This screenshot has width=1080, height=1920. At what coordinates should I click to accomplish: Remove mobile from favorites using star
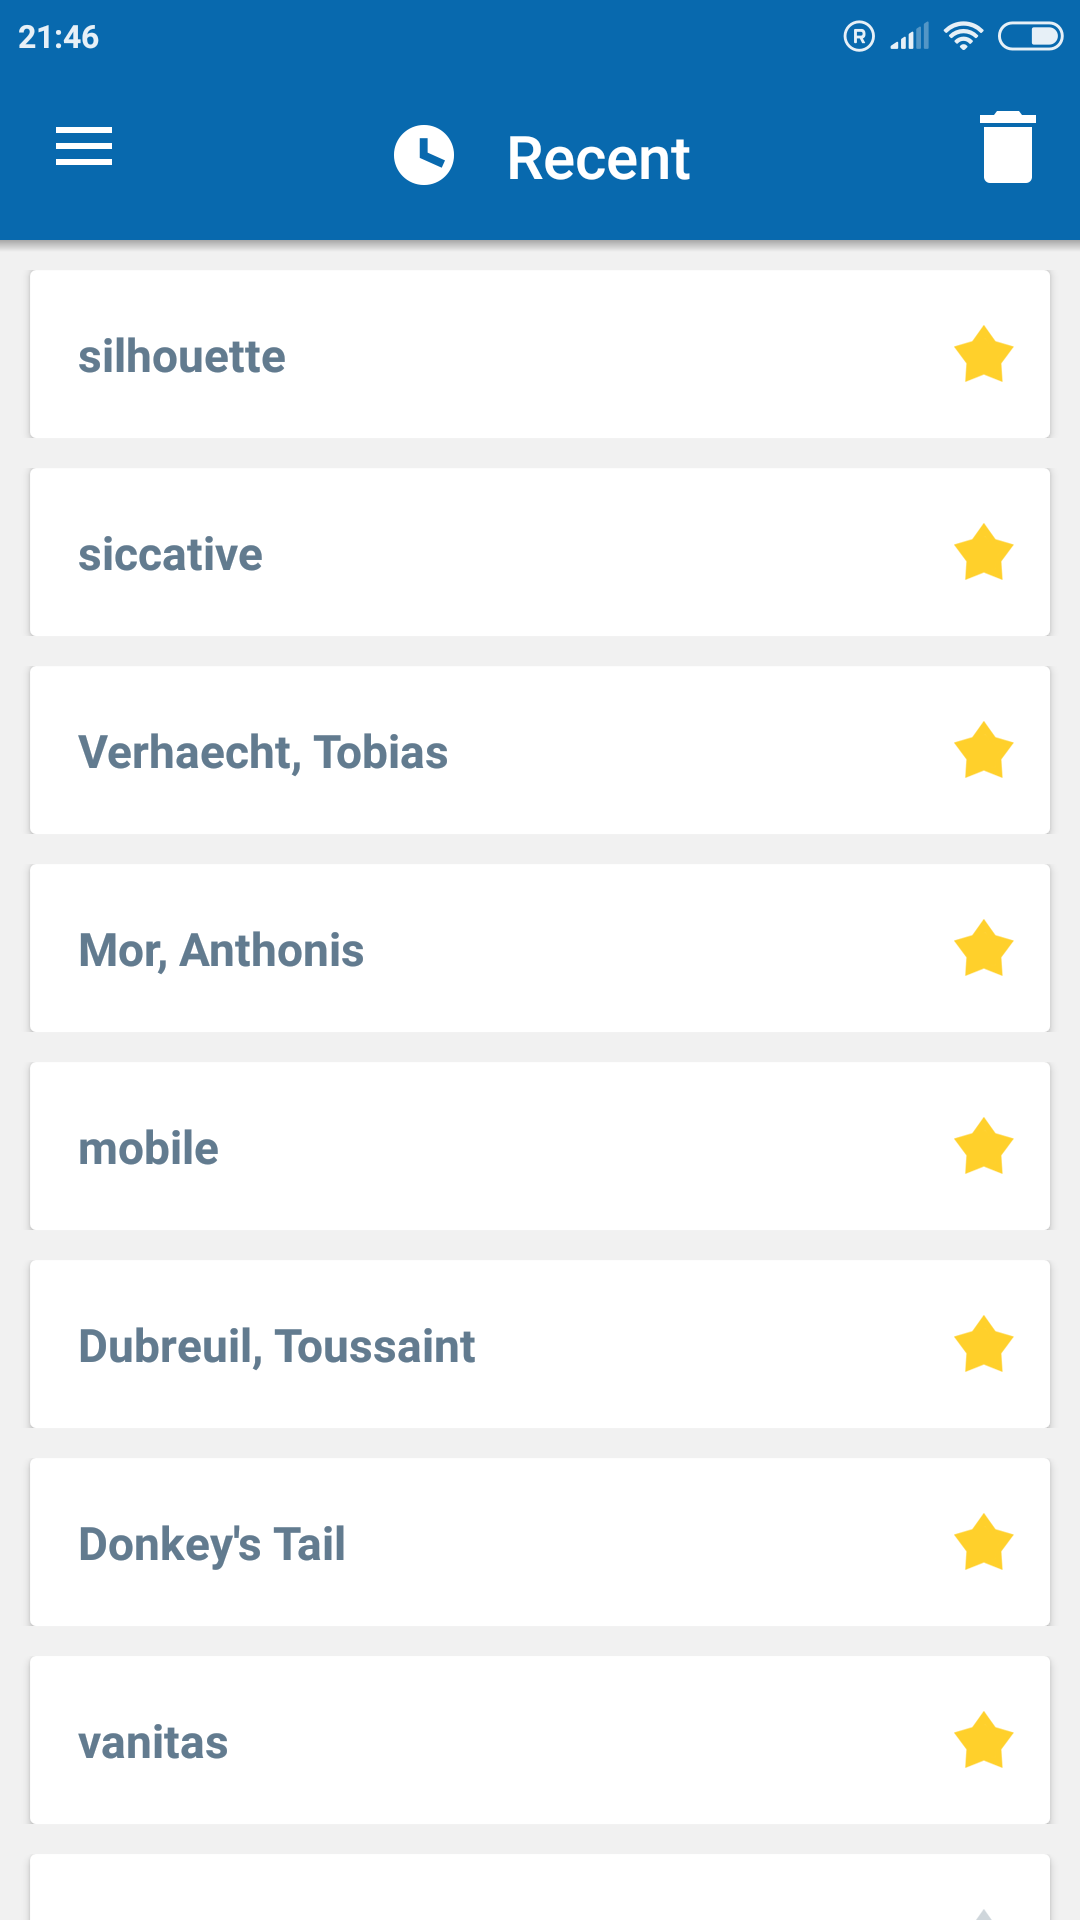pos(984,1146)
